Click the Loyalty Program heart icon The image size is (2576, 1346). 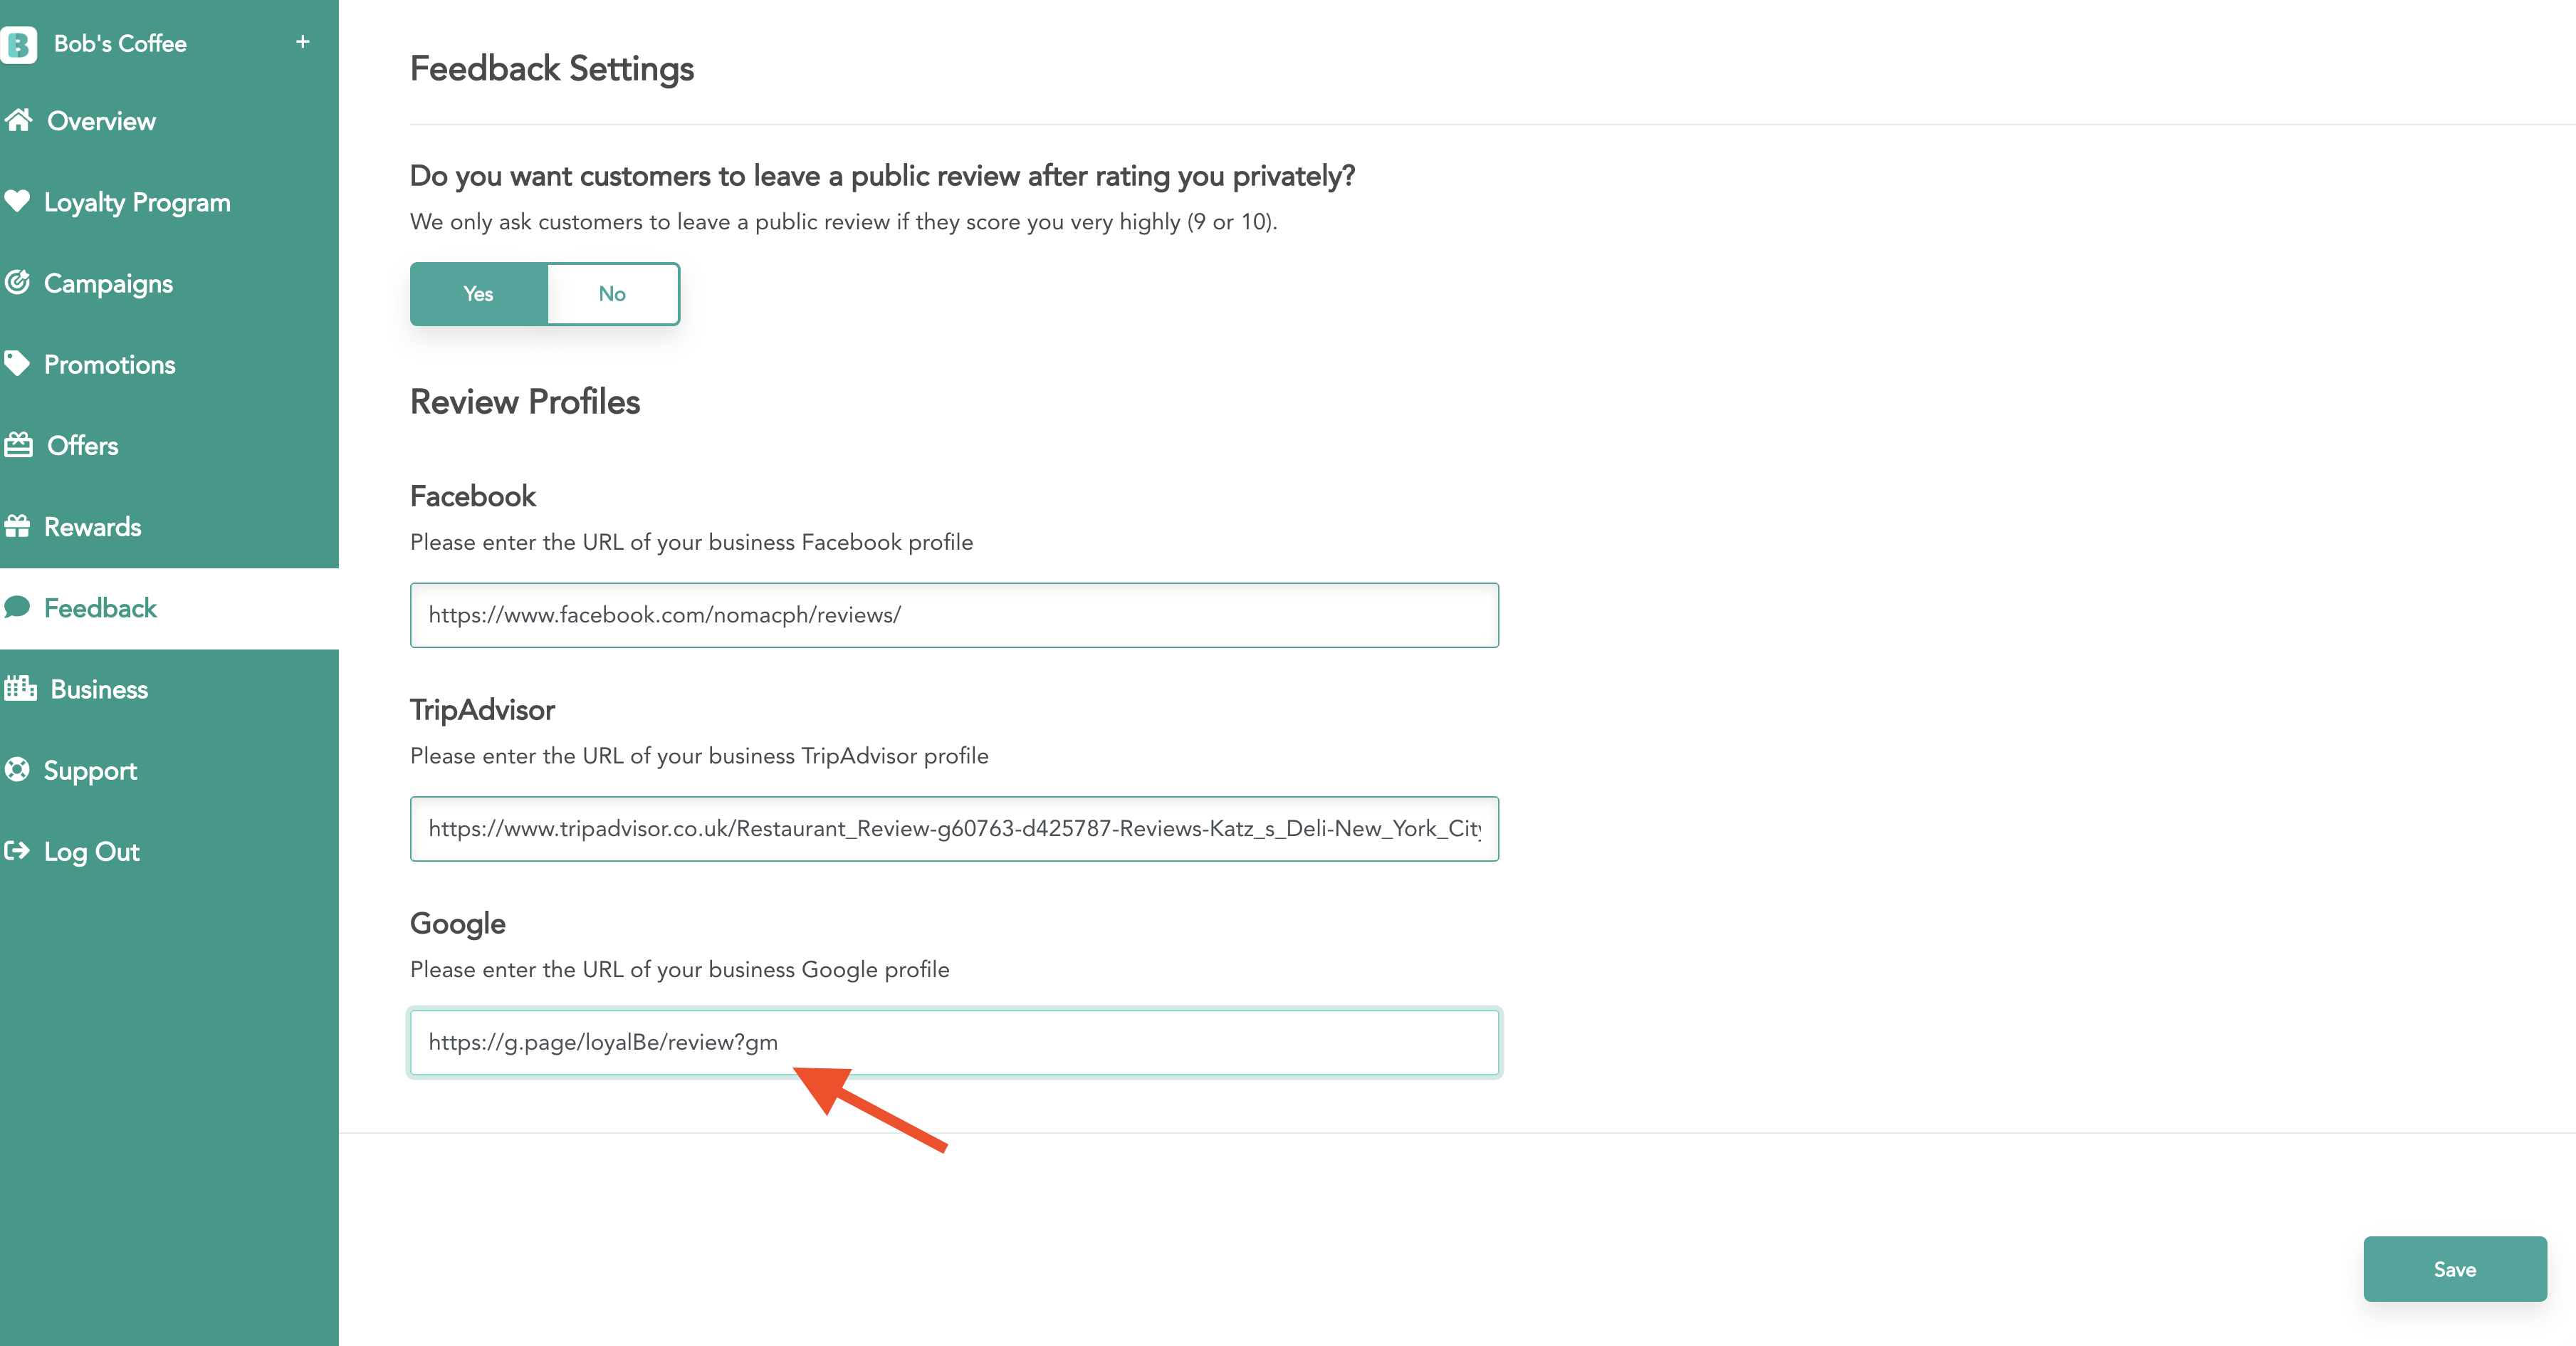pyautogui.click(x=17, y=202)
